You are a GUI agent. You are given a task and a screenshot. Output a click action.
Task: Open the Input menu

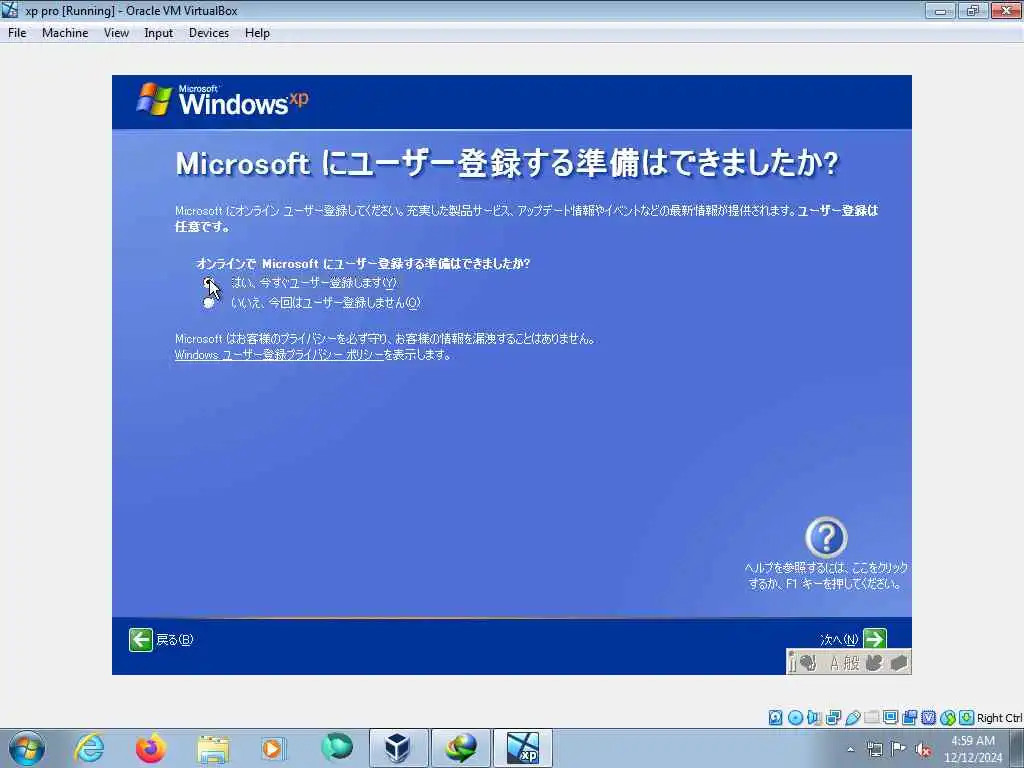pyautogui.click(x=159, y=33)
